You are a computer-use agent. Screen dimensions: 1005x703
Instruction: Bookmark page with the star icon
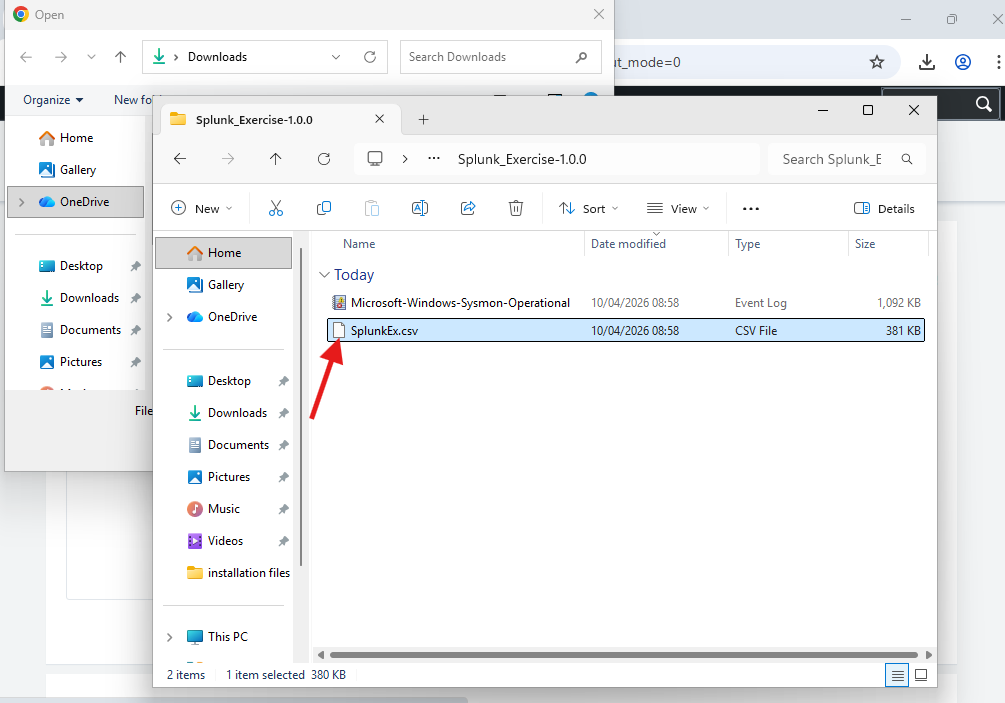point(877,62)
